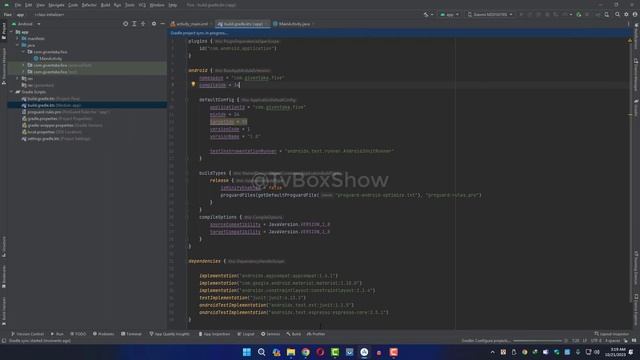This screenshot has height=360, width=640.
Task: Open the Run tool window
Action: click(57, 334)
